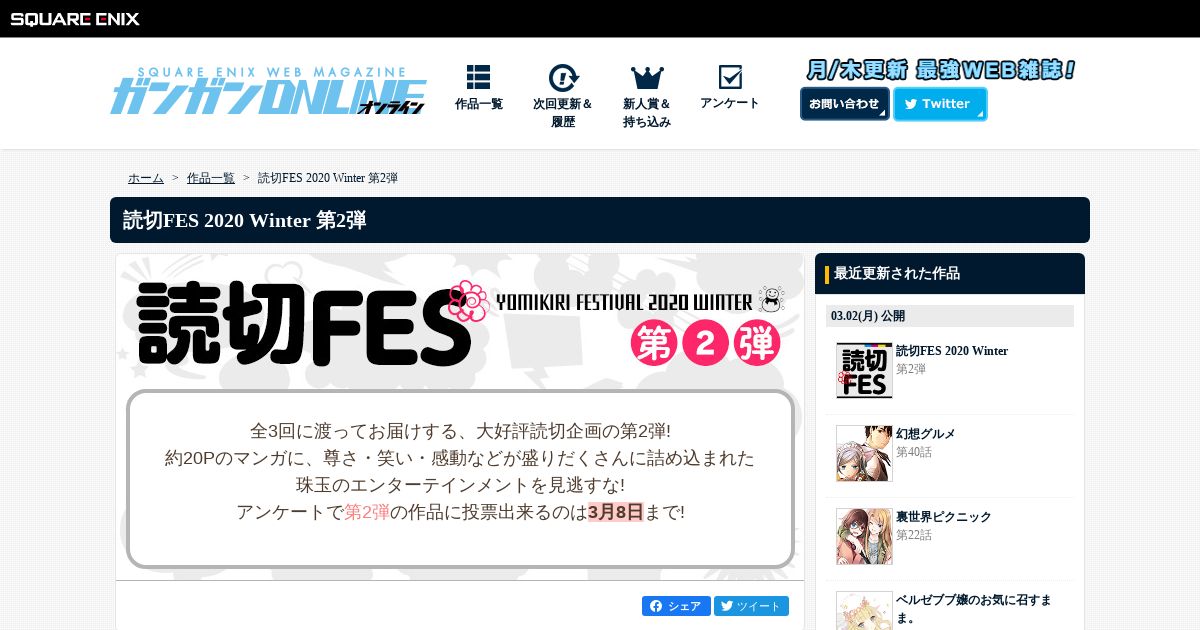Open 読切FES 2020 Winter title link in sidebar
This screenshot has height=630, width=1200.
point(952,351)
